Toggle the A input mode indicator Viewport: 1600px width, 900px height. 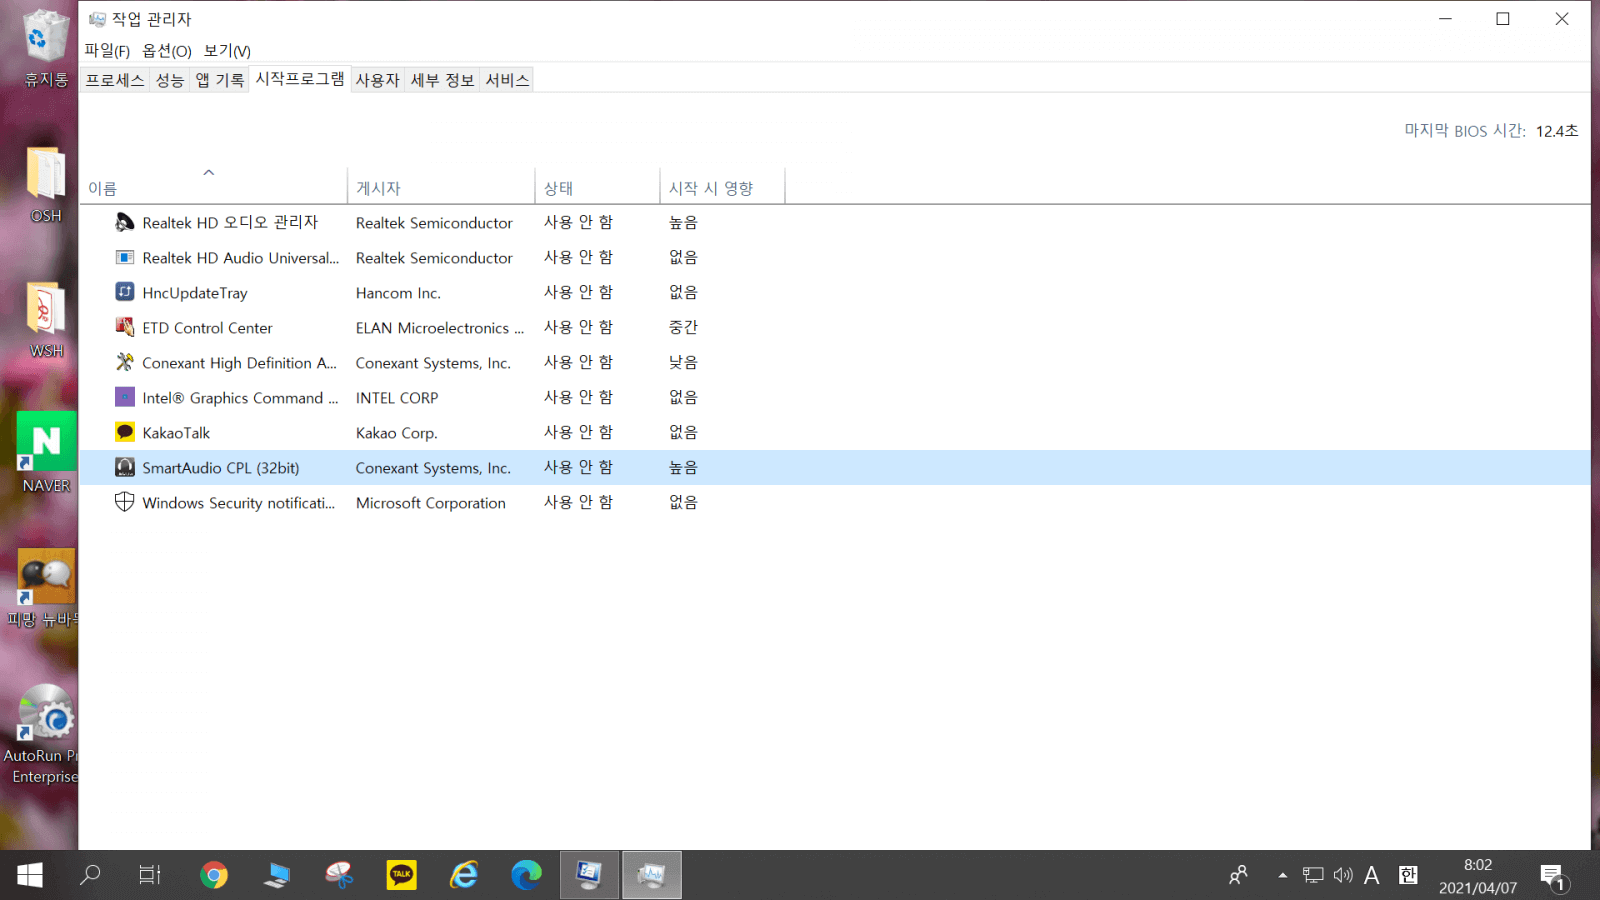point(1372,875)
